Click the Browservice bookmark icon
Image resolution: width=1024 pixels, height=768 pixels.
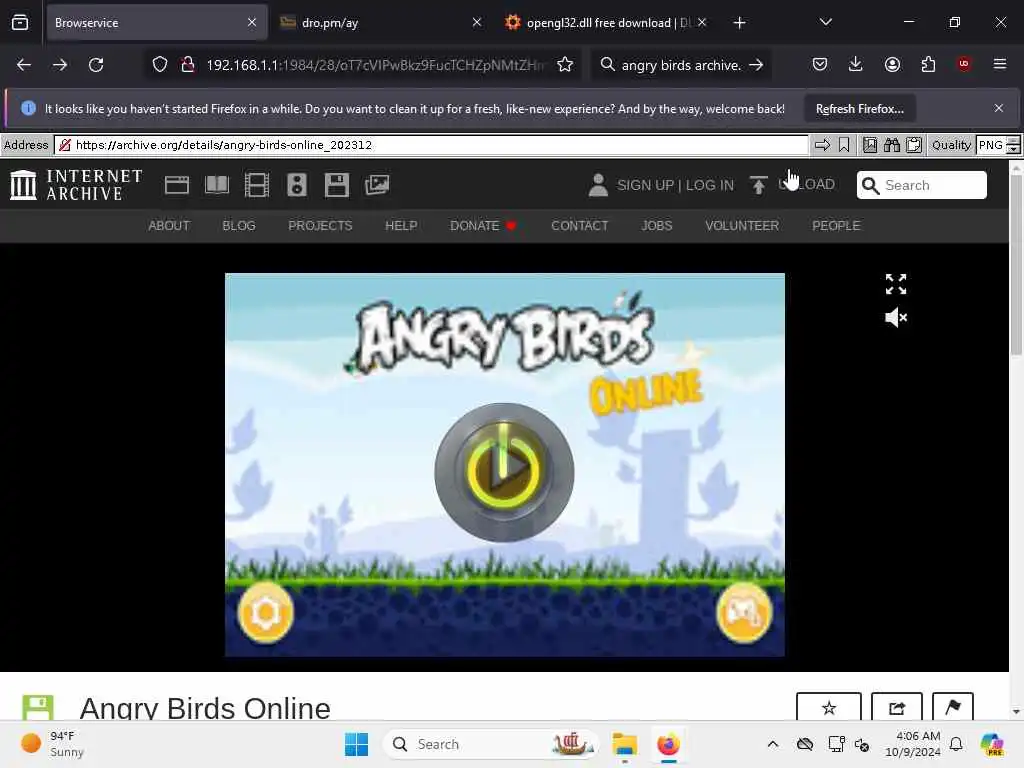pos(844,145)
